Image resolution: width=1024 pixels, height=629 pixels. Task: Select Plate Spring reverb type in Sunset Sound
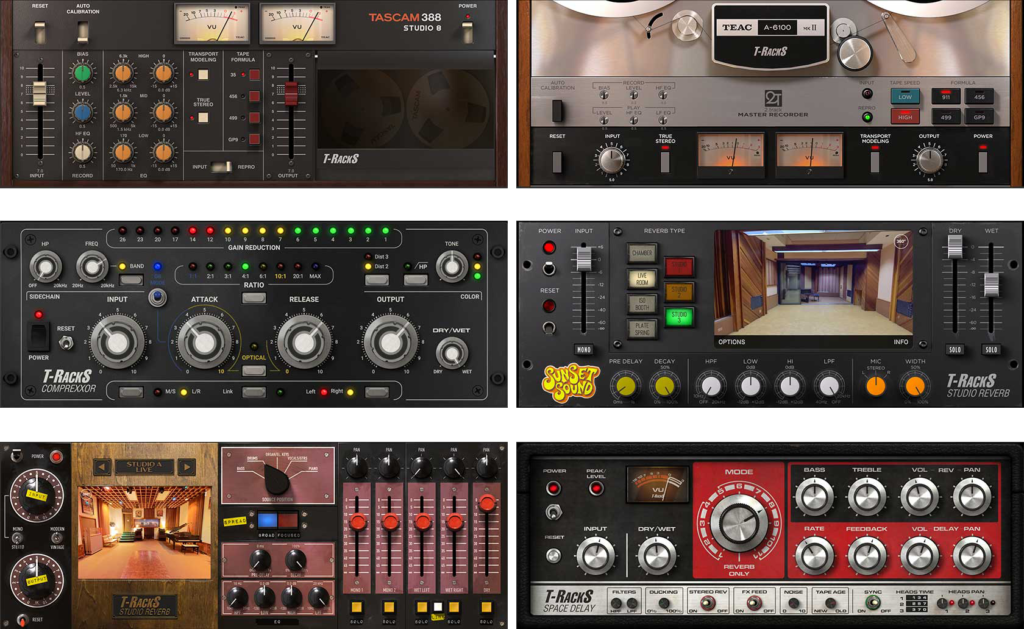tap(642, 329)
